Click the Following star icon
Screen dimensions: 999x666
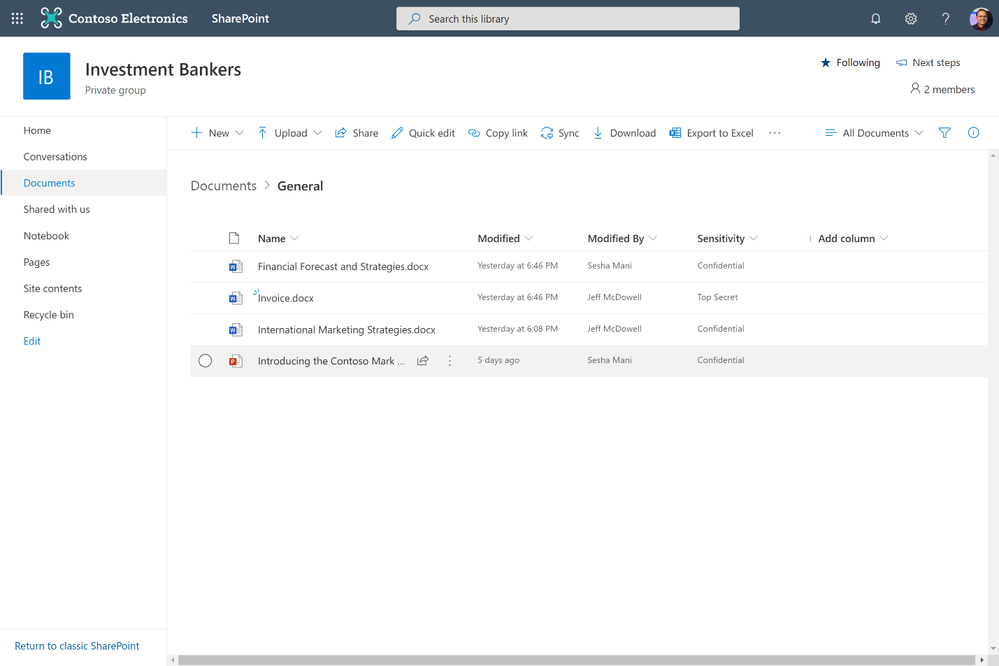pos(826,62)
